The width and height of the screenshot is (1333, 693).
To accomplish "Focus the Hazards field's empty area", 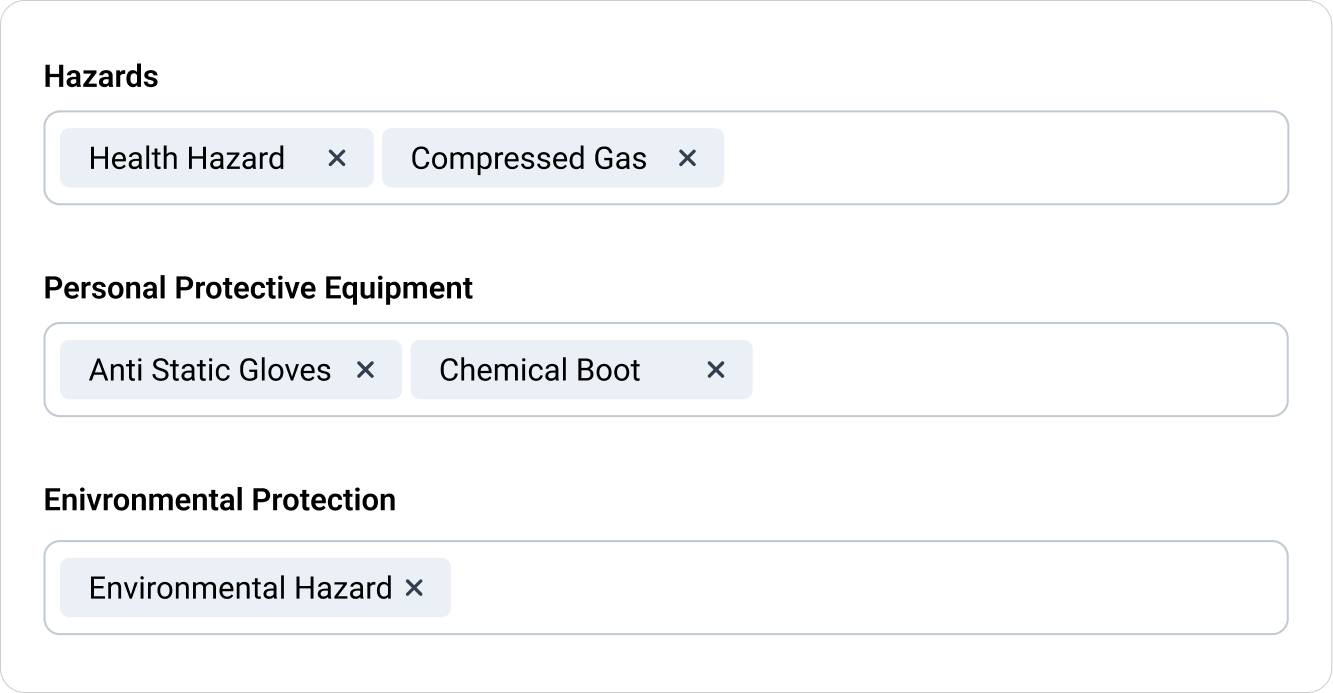I will pos(1000,158).
